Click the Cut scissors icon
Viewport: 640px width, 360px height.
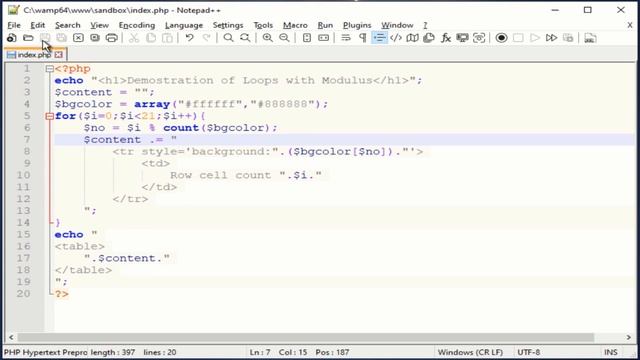(134, 38)
